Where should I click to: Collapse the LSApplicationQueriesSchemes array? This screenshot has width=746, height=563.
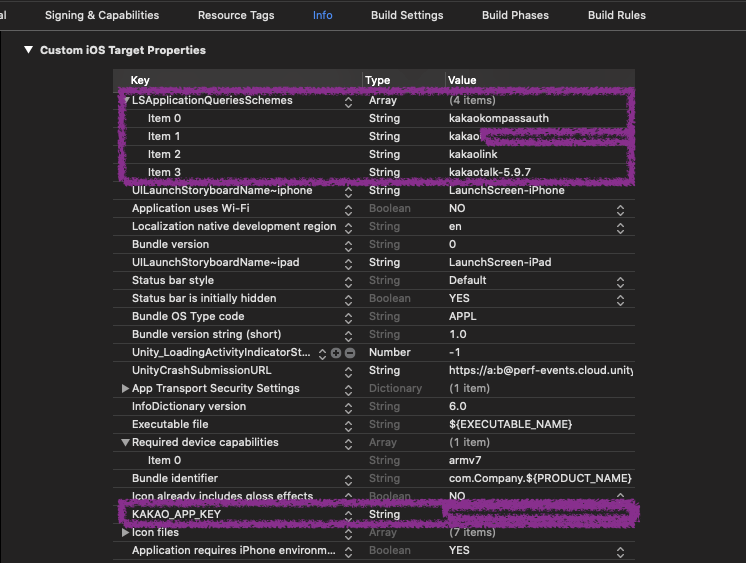click(125, 101)
